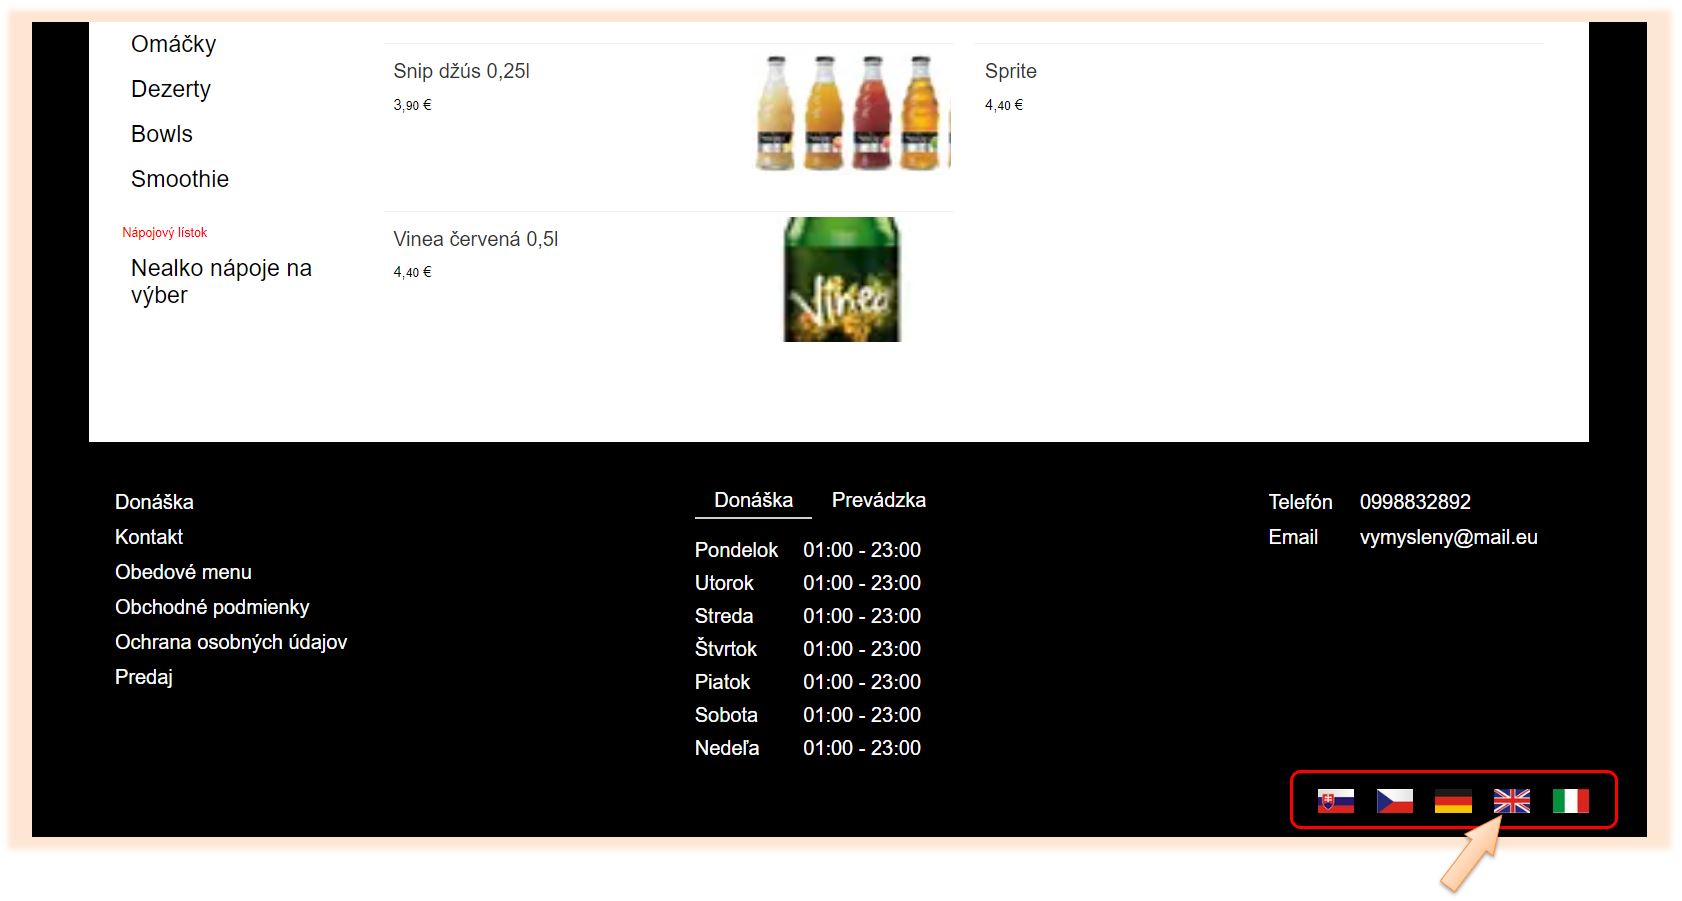This screenshot has width=1682, height=901.
Task: Pick the Italian flag language
Action: tap(1570, 801)
